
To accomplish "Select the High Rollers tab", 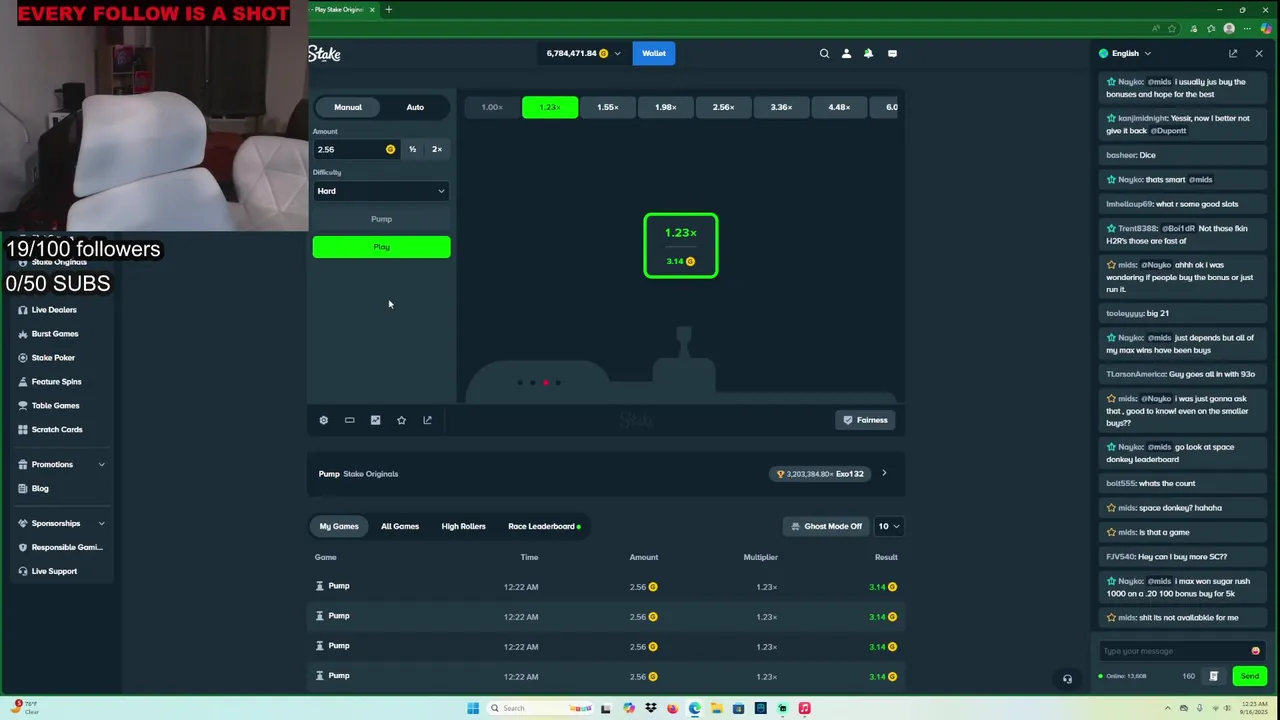I will point(463,526).
